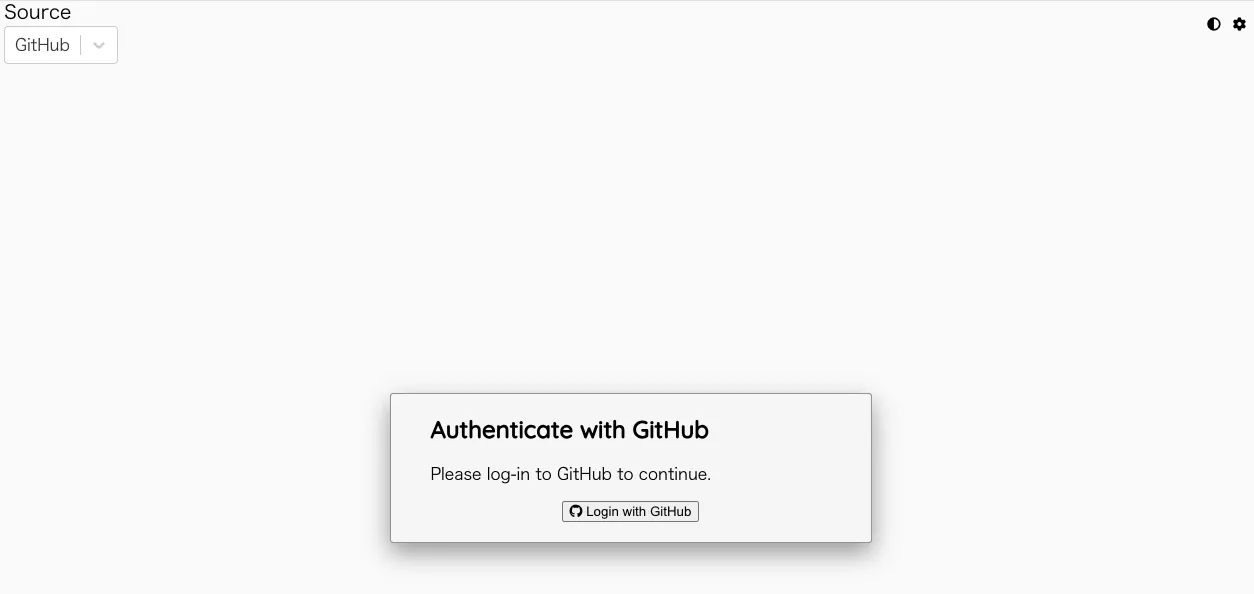
Task: Click the Authenticate with GitHub heading
Action: click(x=569, y=430)
